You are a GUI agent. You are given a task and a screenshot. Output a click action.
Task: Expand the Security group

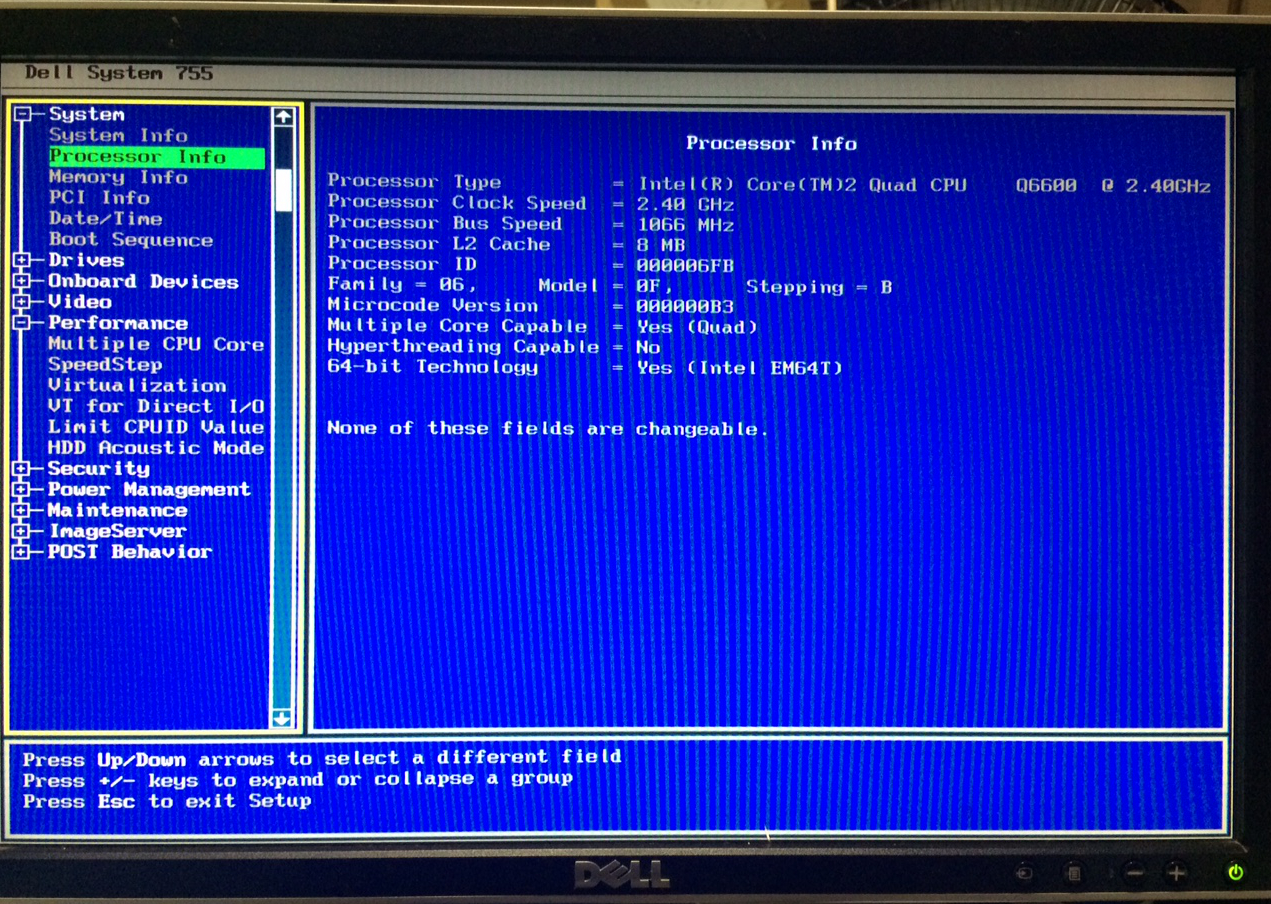pos(22,468)
